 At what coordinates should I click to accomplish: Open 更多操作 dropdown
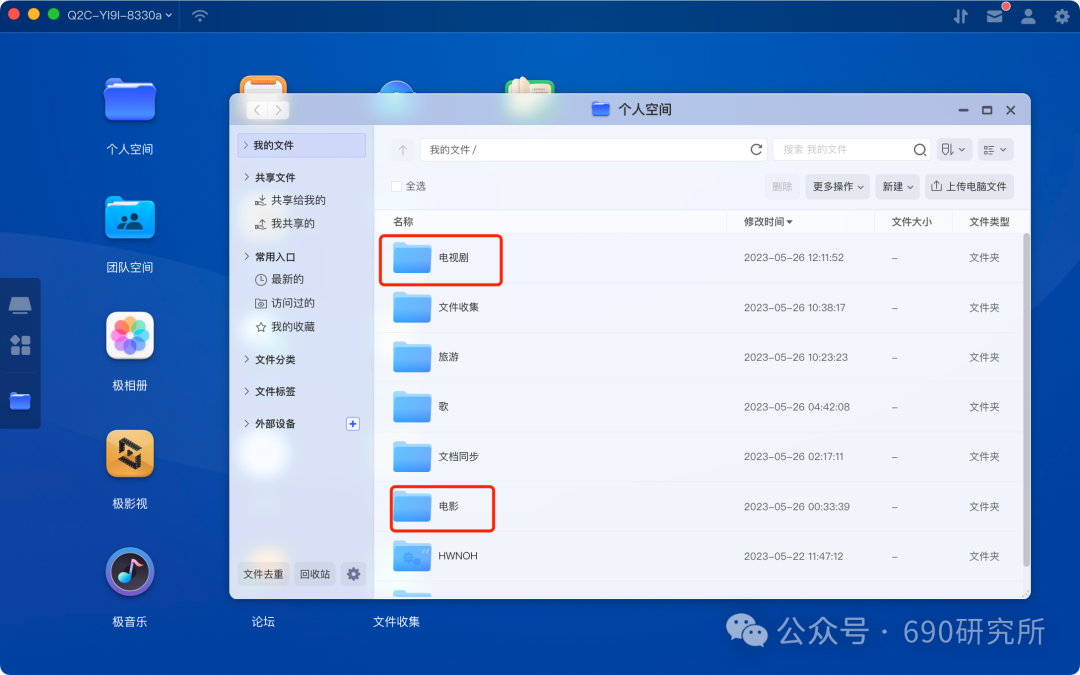tap(838, 187)
